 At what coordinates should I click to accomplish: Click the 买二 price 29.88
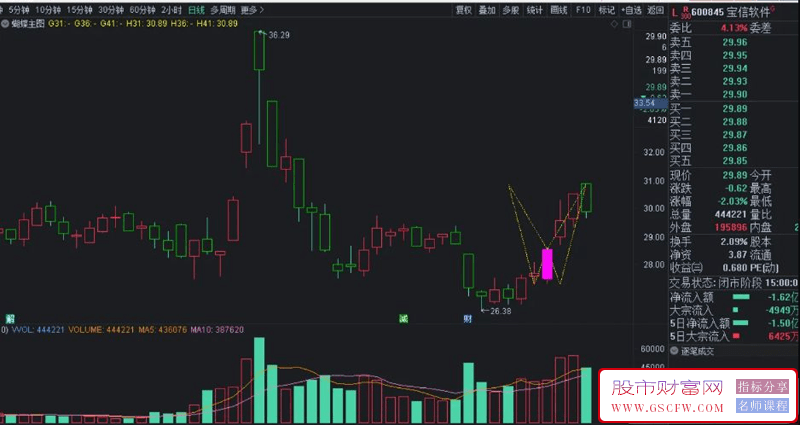pos(735,121)
